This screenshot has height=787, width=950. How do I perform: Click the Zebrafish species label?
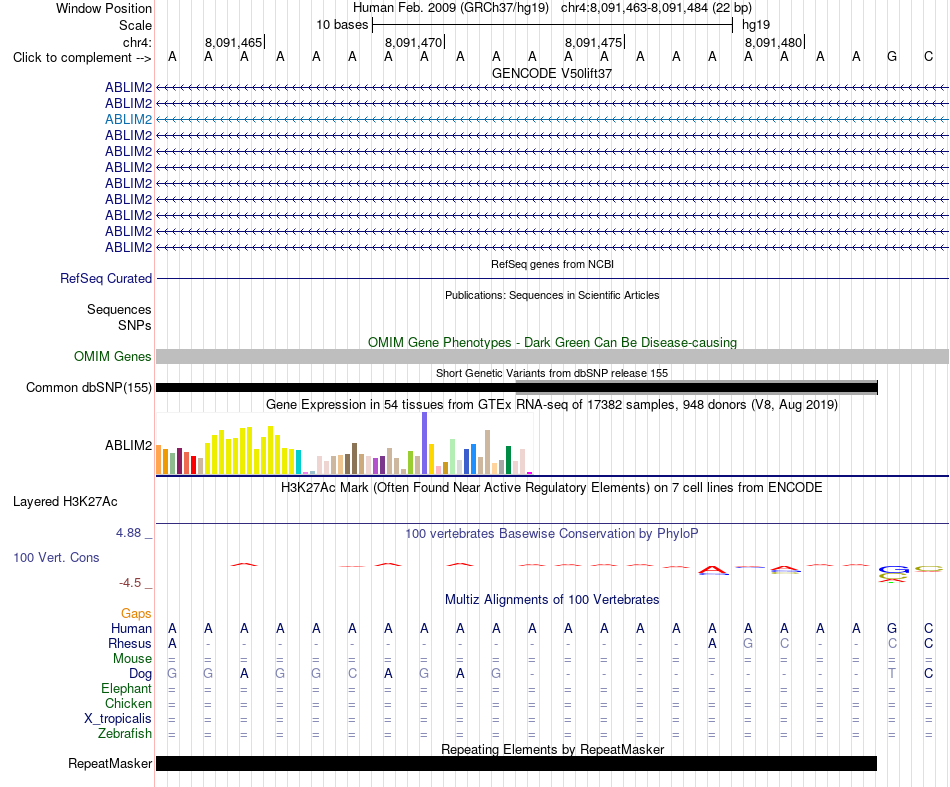(x=125, y=734)
